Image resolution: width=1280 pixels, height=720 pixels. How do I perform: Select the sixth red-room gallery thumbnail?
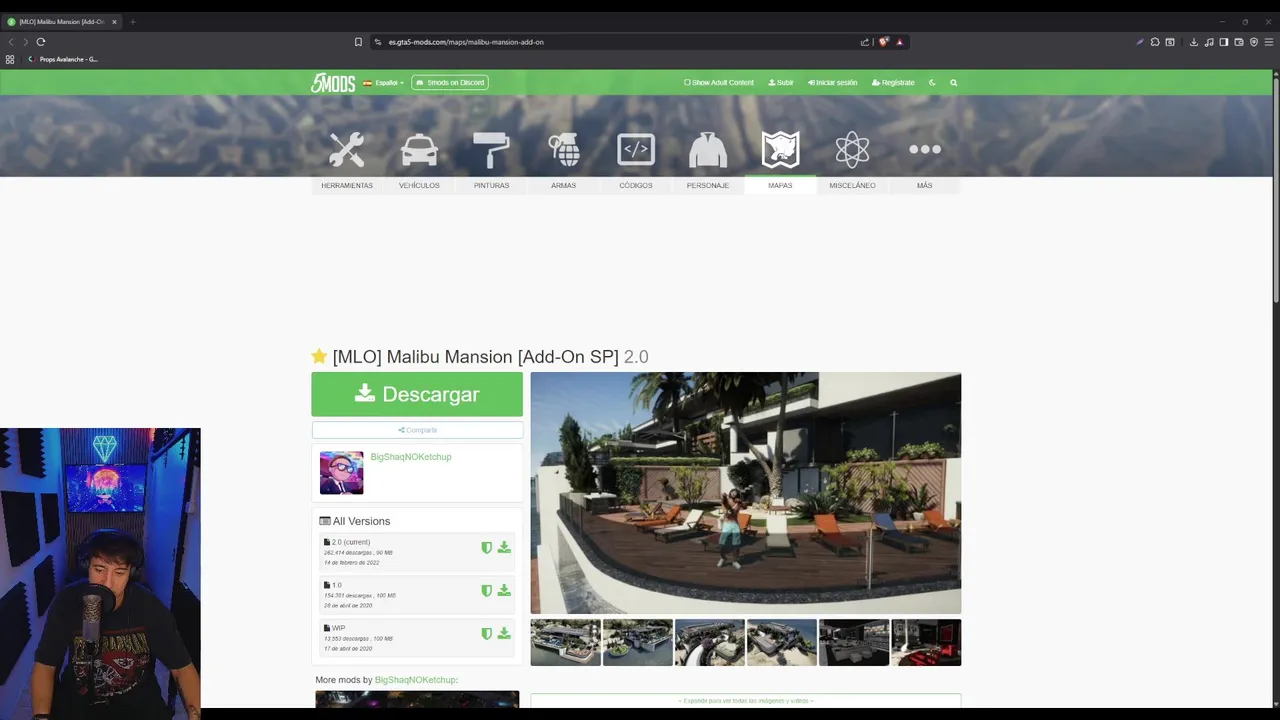click(926, 642)
